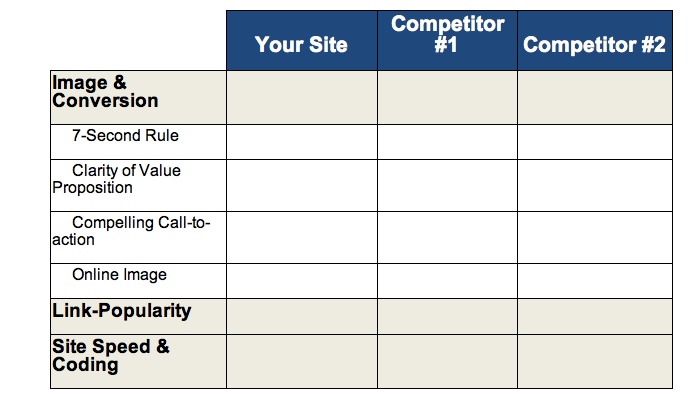This screenshot has height=395, width=694.
Task: Click the Compelling Call-to-action row label
Action: [x=131, y=231]
